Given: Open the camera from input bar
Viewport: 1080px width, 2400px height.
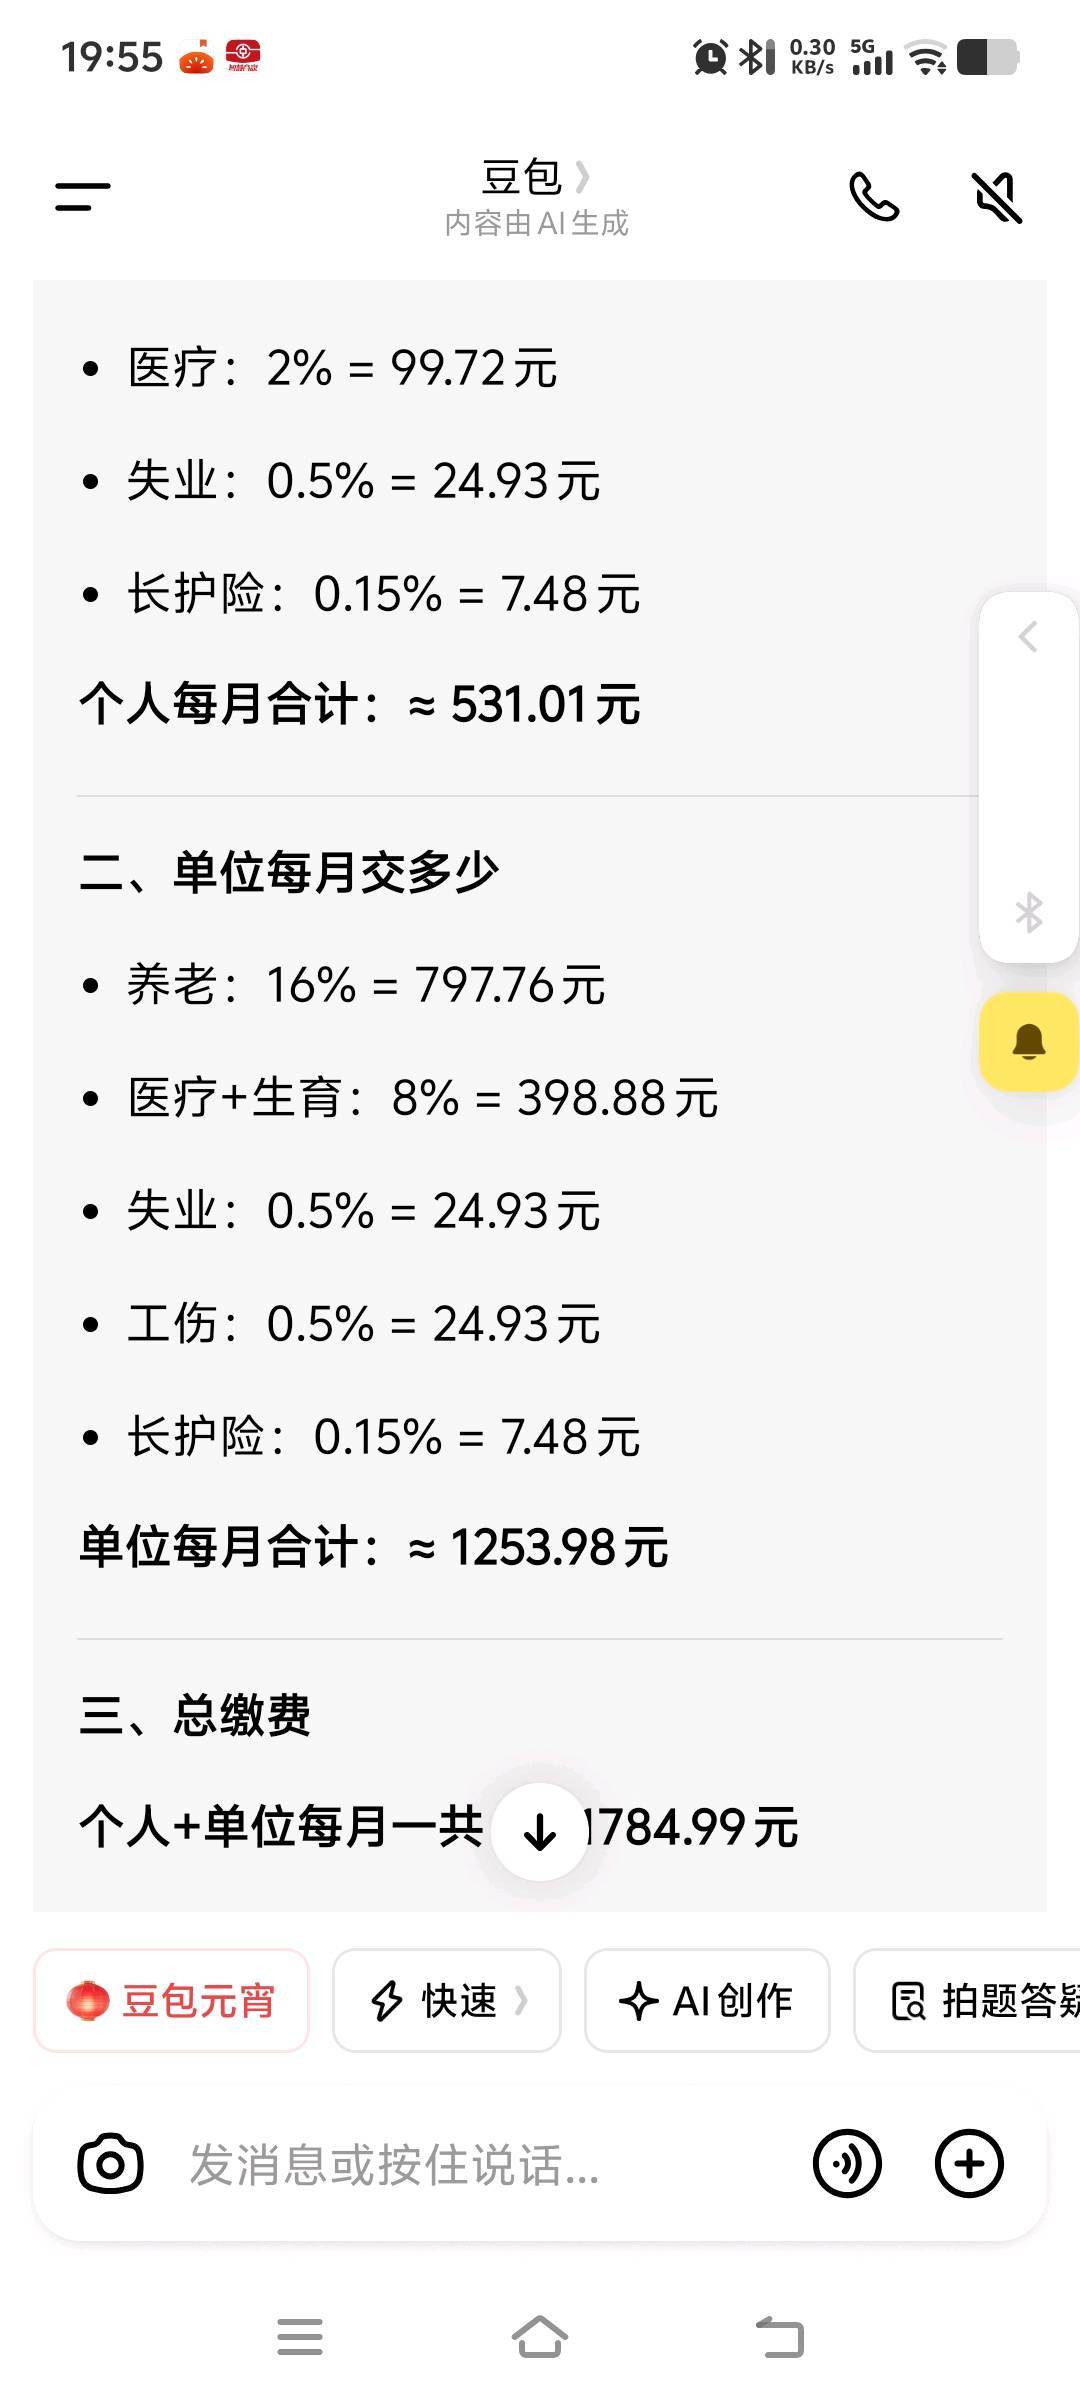Looking at the screenshot, I should (x=110, y=2165).
